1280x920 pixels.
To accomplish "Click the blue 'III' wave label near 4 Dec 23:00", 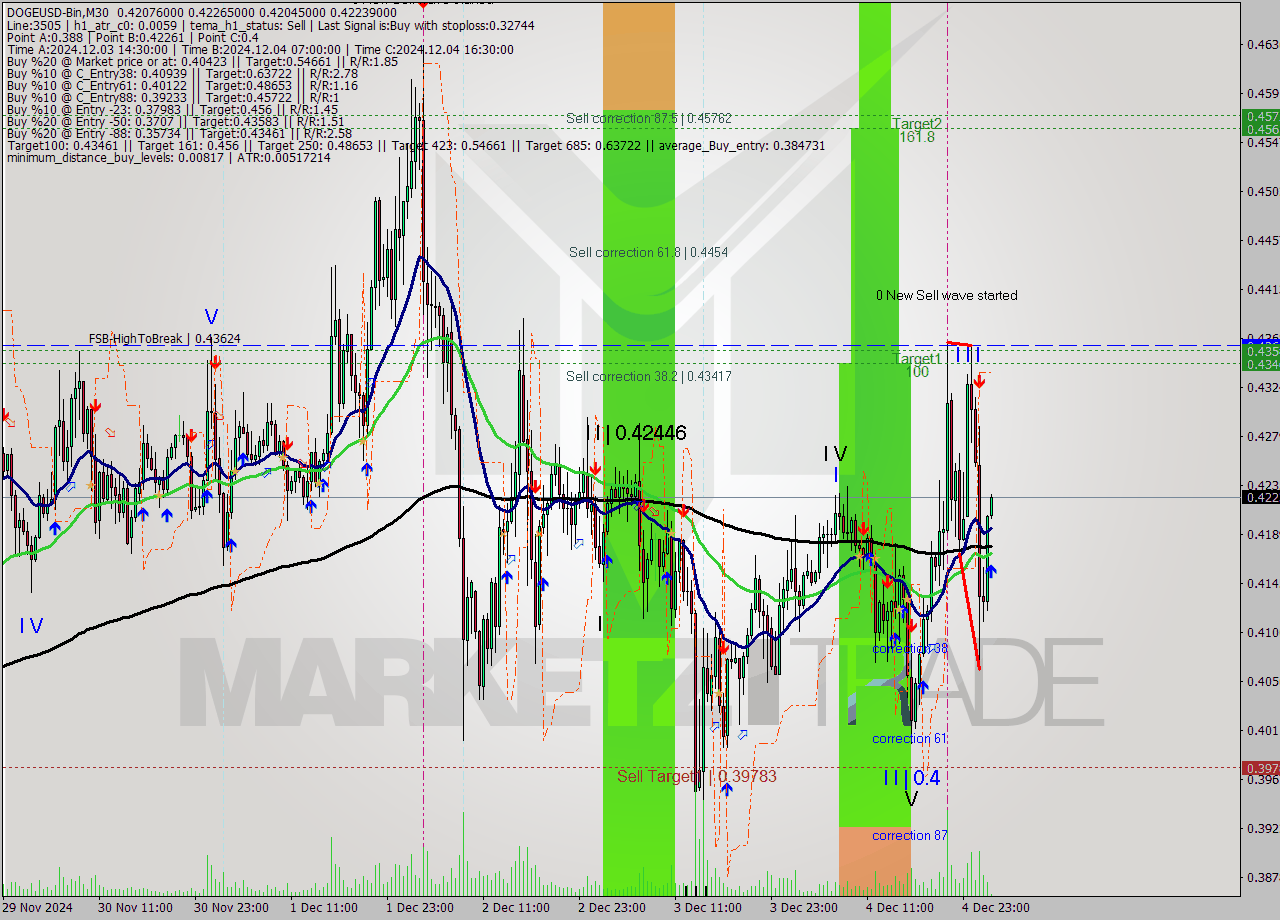I will (x=967, y=354).
